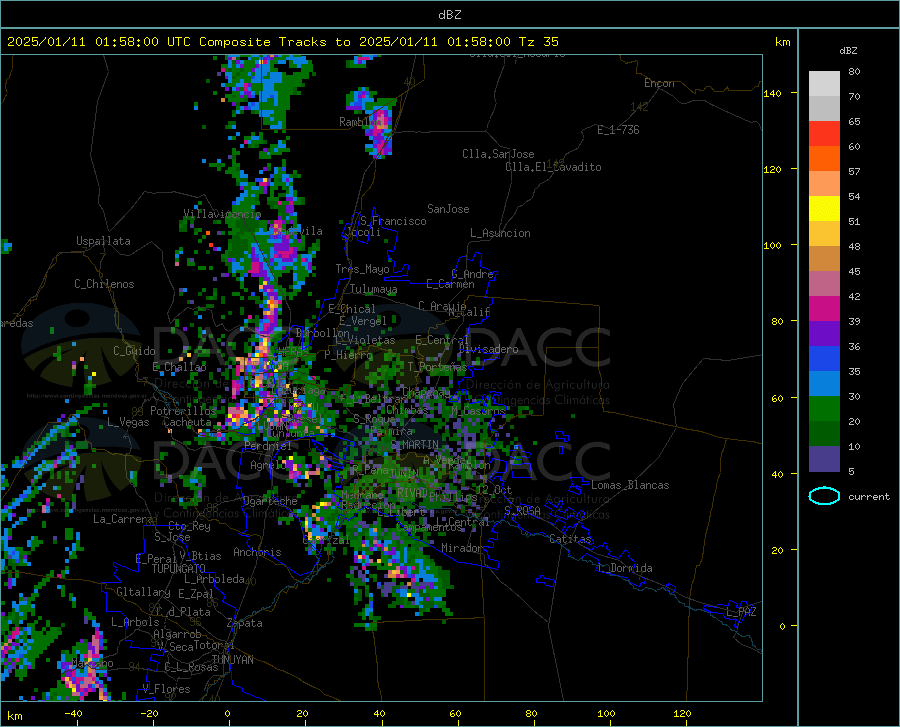The width and height of the screenshot is (900, 727).
Task: Click the 80 km vertical axis tick
Action: click(777, 321)
